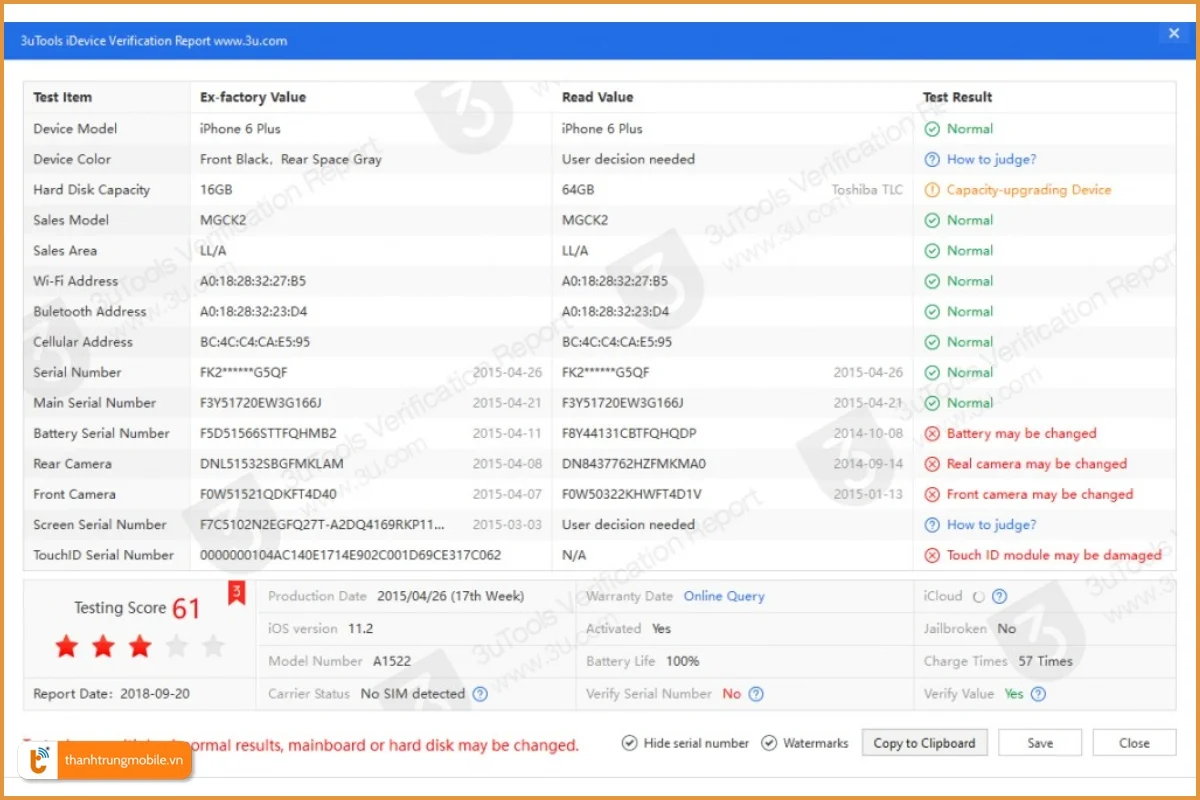1200x800 pixels.
Task: Click help icon beside Verify Serial Number
Action: [x=756, y=694]
